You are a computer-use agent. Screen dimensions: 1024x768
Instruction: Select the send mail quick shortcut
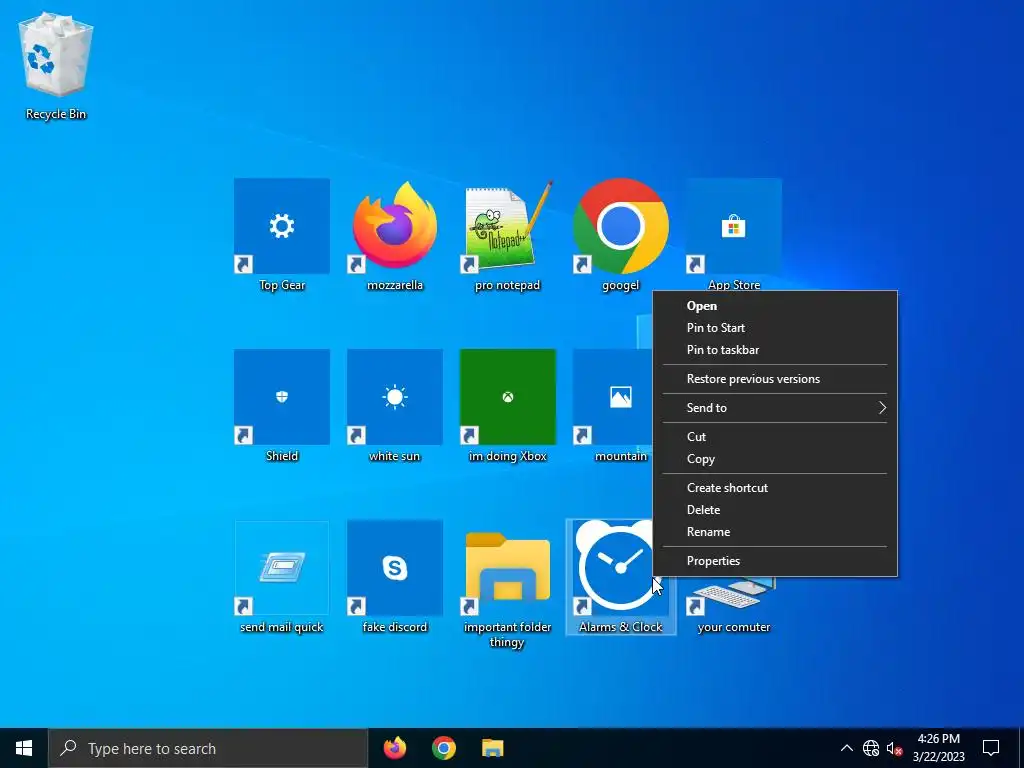coord(281,568)
